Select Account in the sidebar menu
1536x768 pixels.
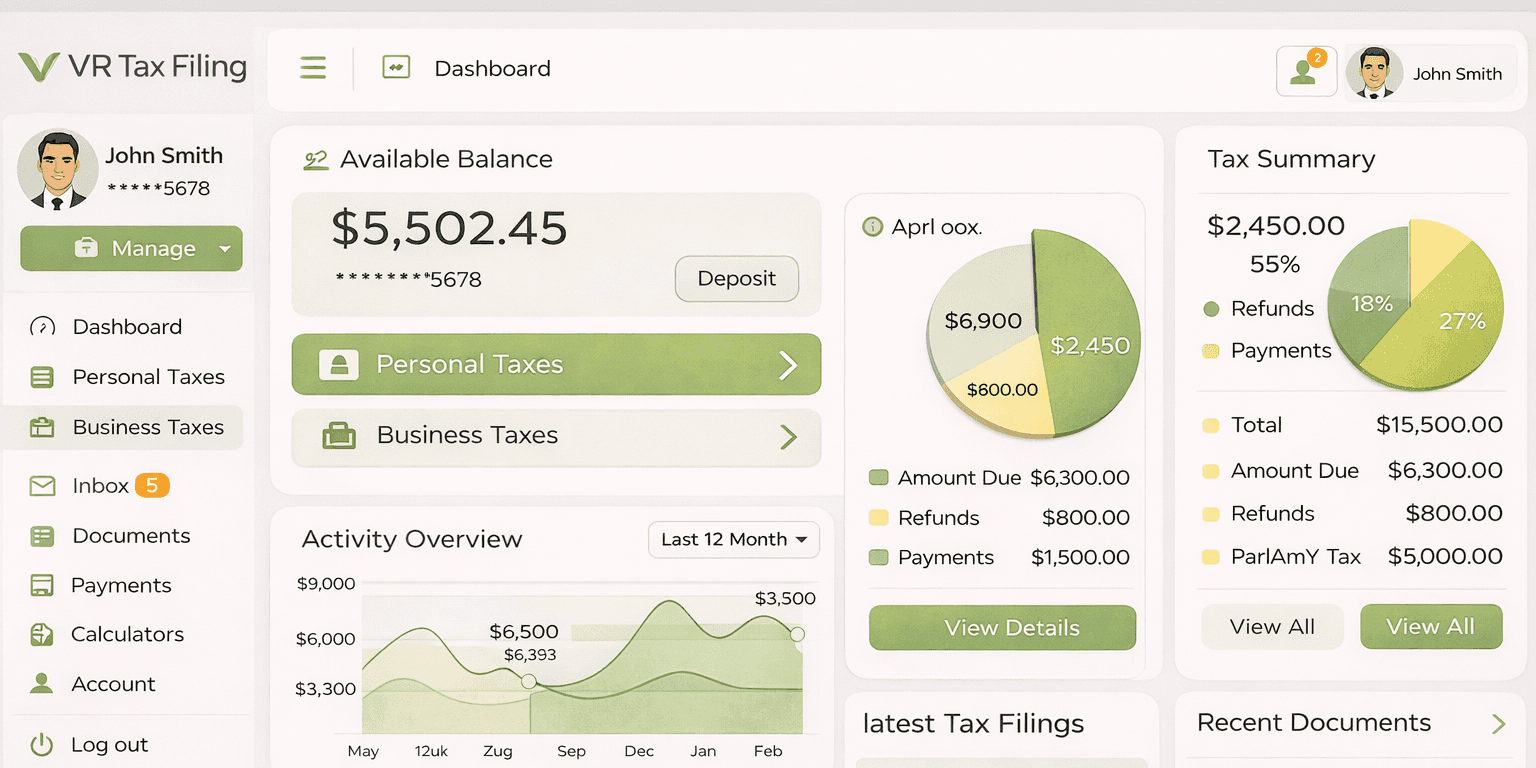[113, 684]
